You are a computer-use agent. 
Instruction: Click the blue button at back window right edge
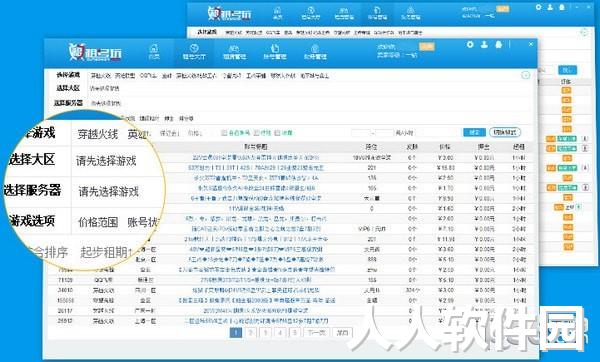(567, 70)
